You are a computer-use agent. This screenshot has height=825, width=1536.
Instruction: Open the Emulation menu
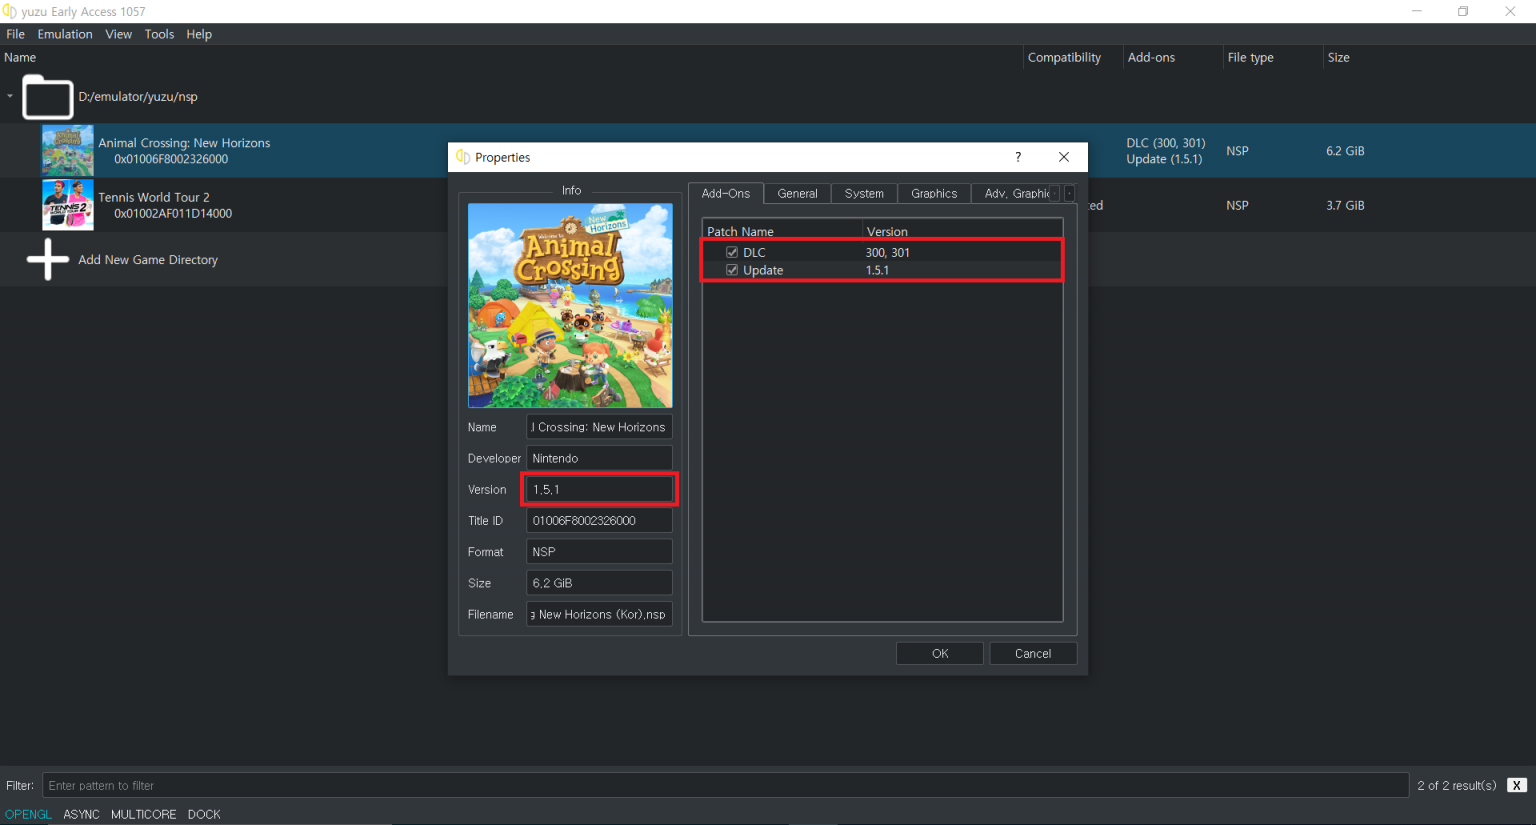pyautogui.click(x=65, y=34)
